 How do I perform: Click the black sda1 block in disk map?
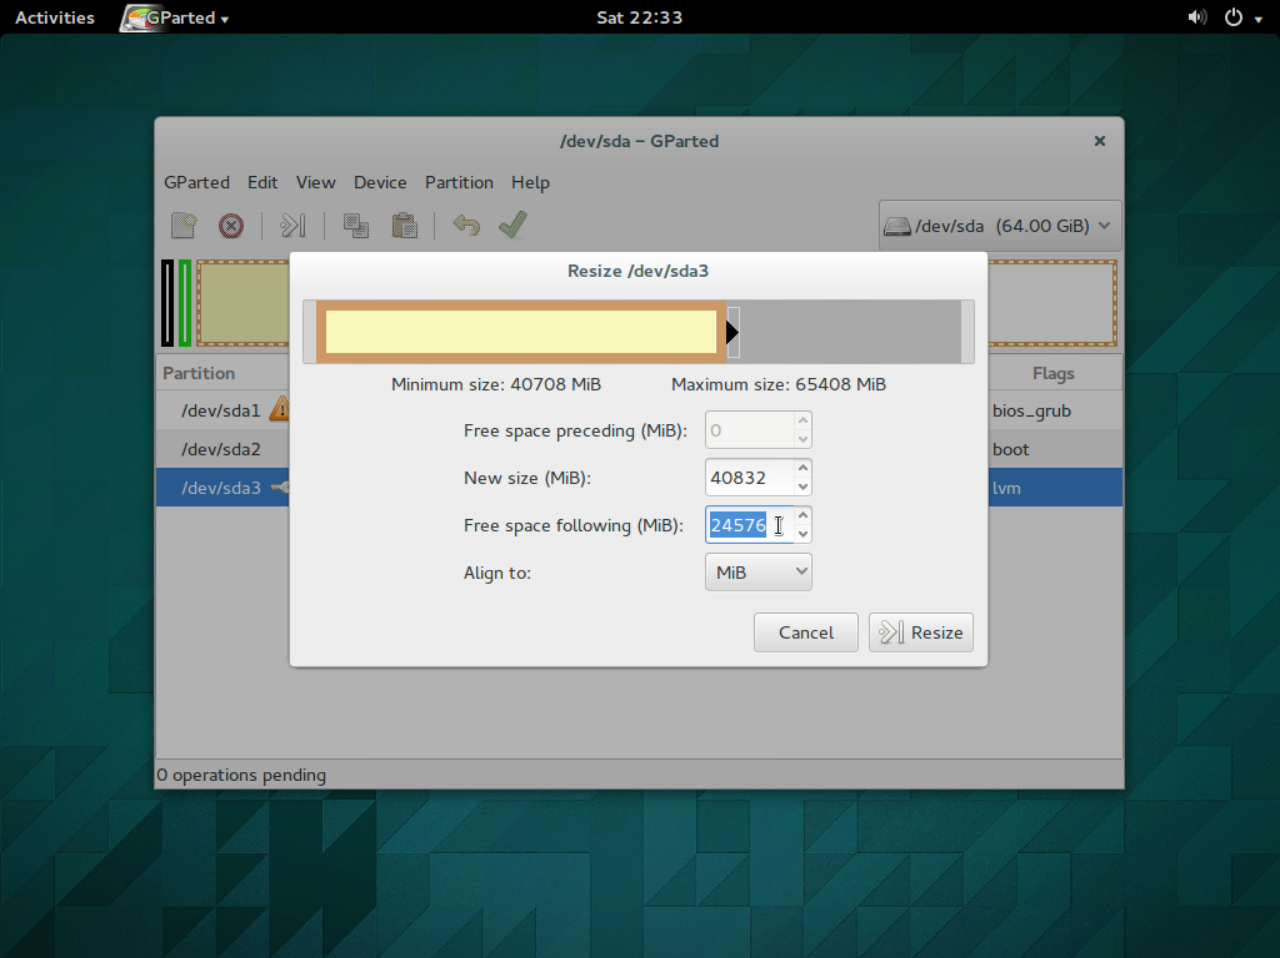point(167,303)
